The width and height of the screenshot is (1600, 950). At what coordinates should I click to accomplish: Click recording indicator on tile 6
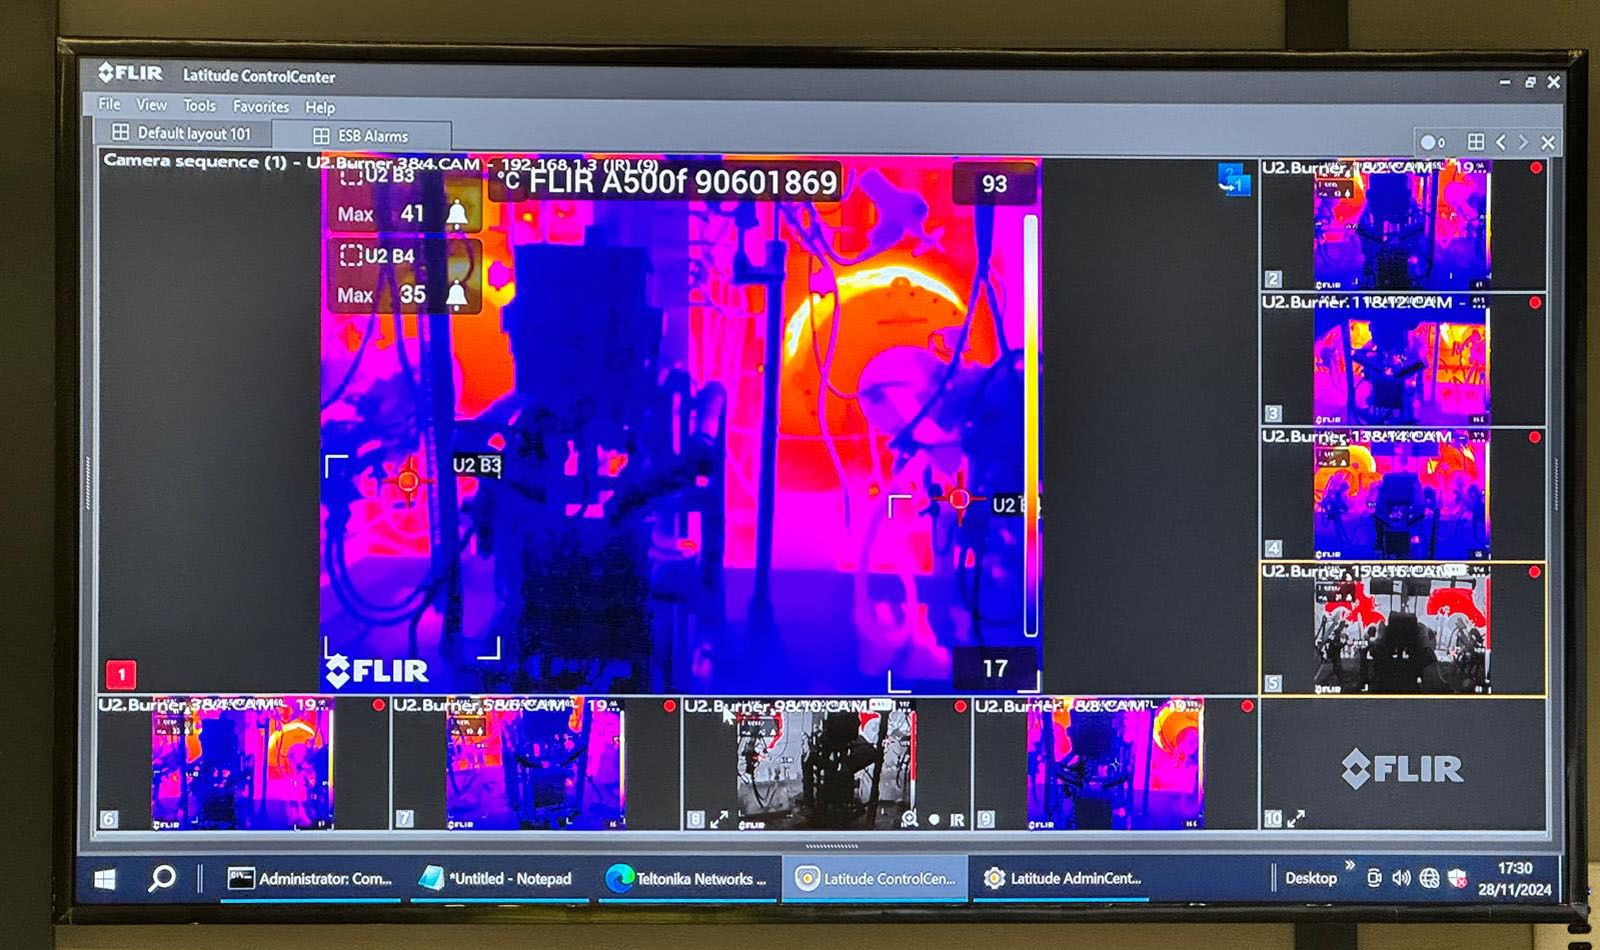(x=378, y=705)
